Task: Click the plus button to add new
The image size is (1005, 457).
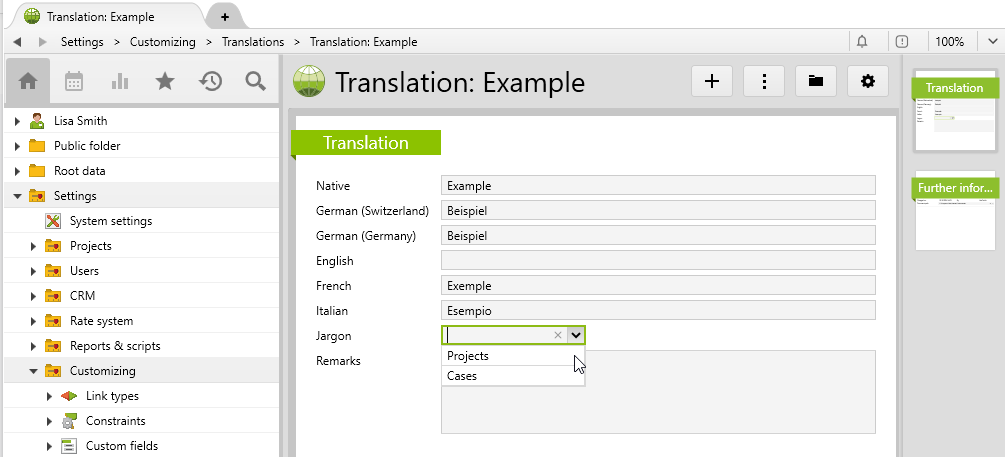Action: tap(712, 82)
